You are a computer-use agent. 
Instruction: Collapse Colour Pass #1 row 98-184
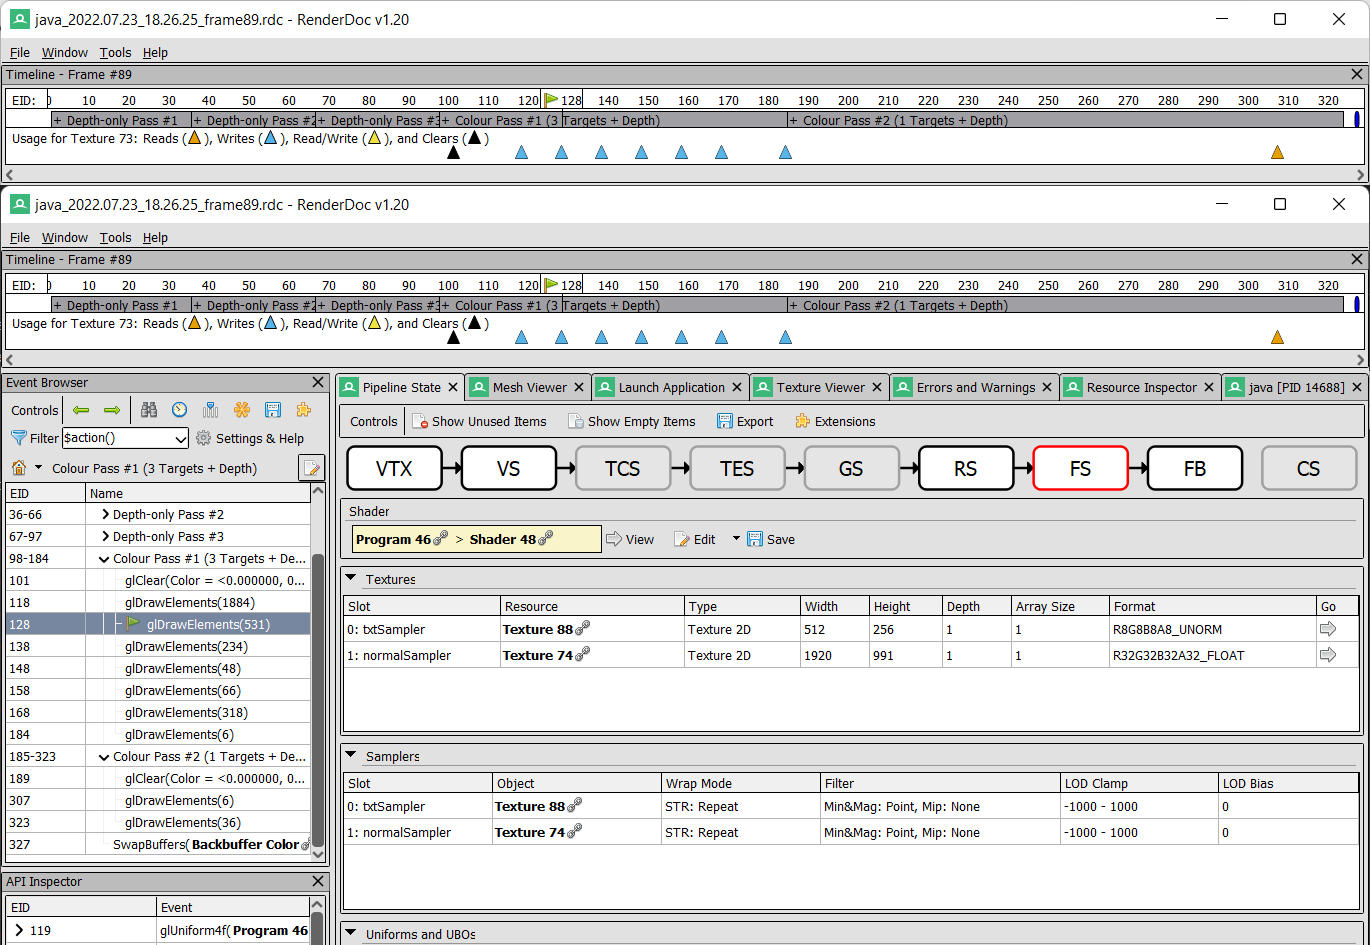coord(104,559)
